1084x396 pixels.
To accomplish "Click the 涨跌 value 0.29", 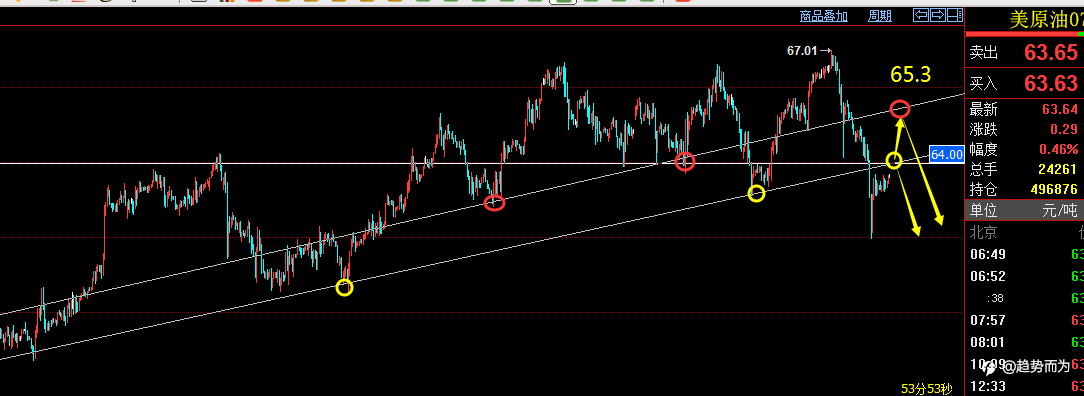I will (x=1065, y=129).
